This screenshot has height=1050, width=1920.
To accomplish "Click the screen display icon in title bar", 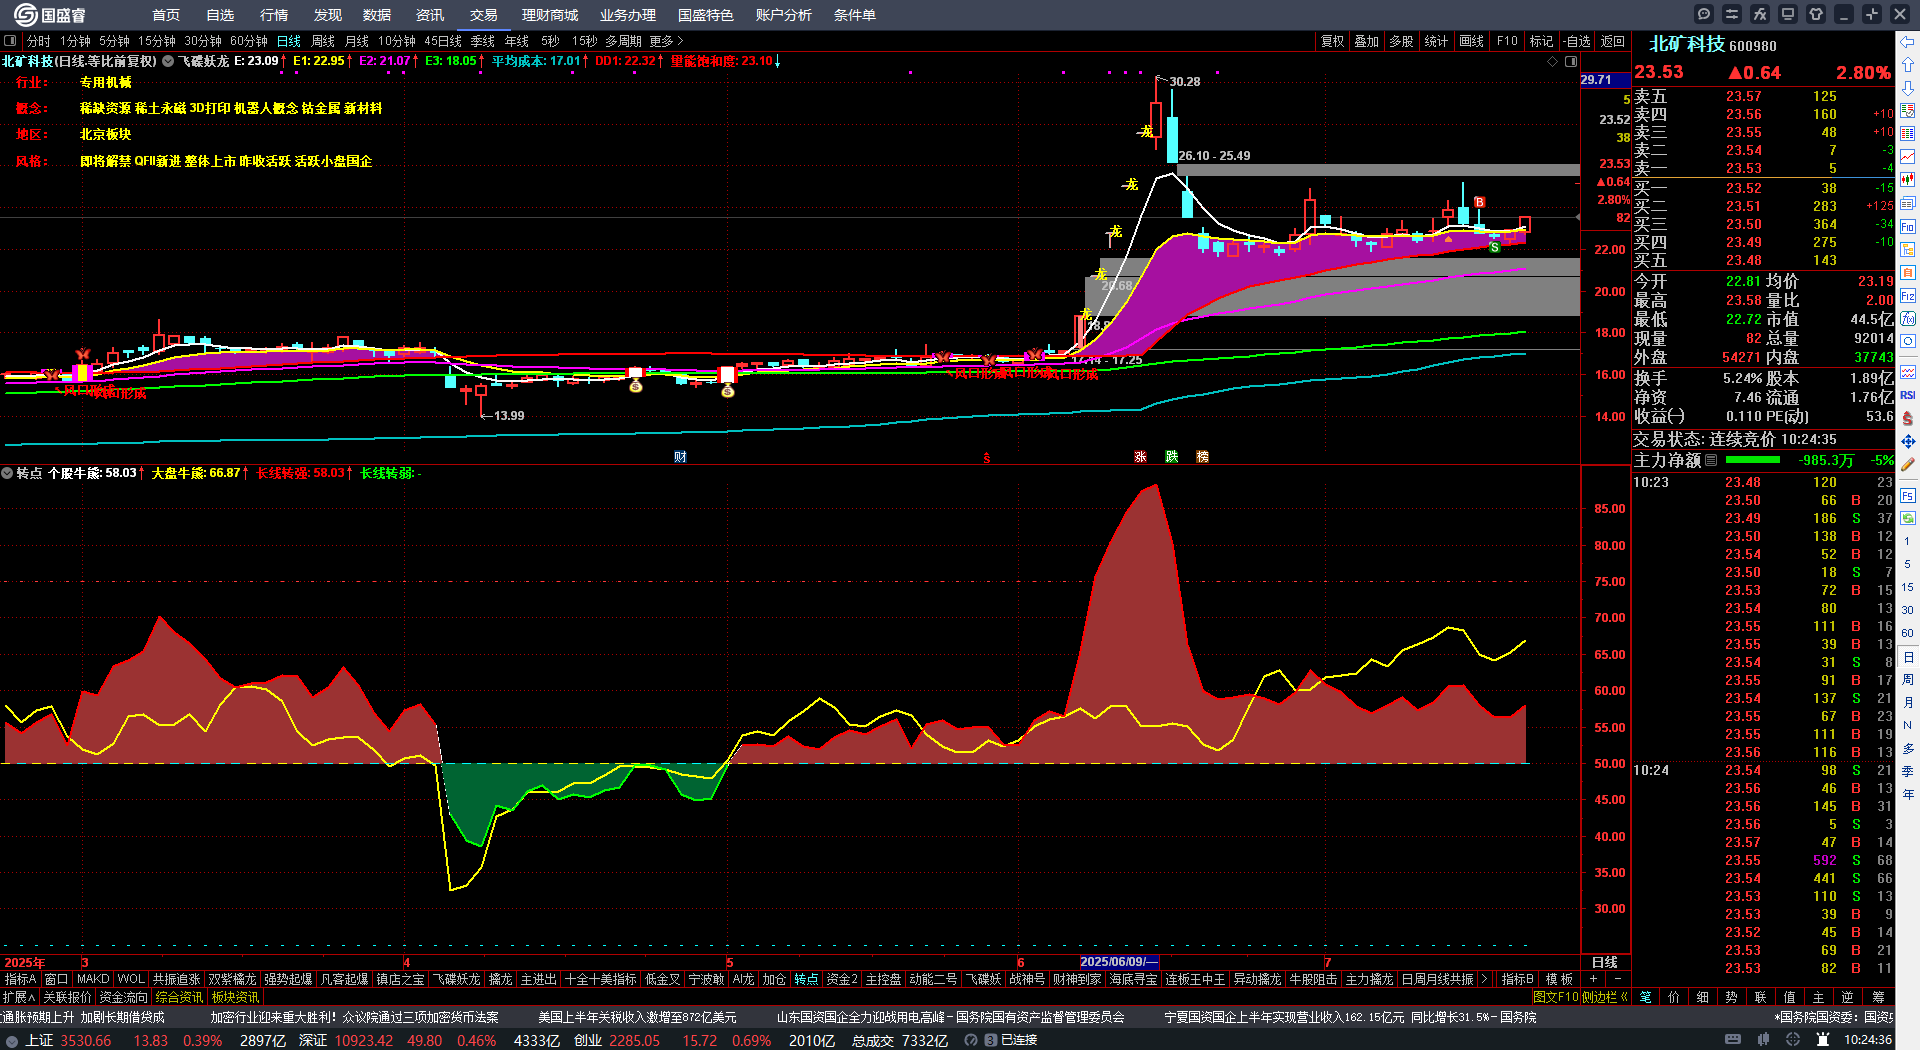I will tap(1788, 14).
